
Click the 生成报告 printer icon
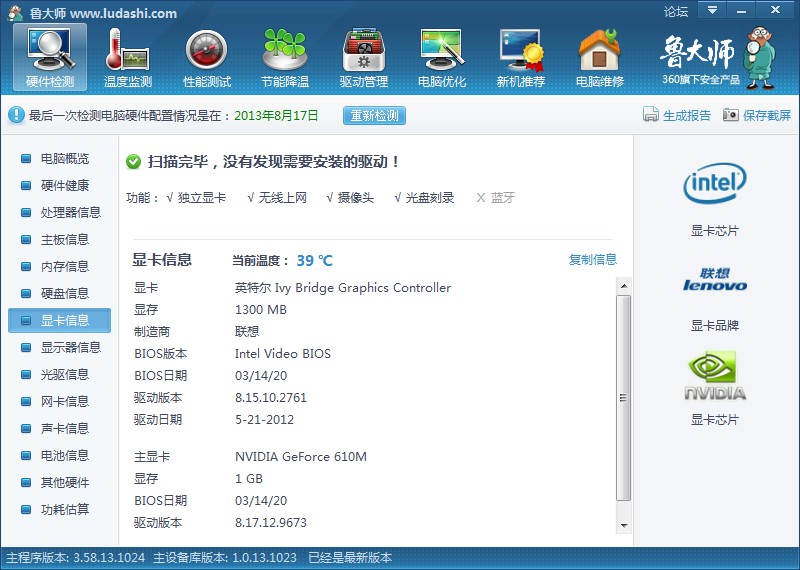click(651, 115)
